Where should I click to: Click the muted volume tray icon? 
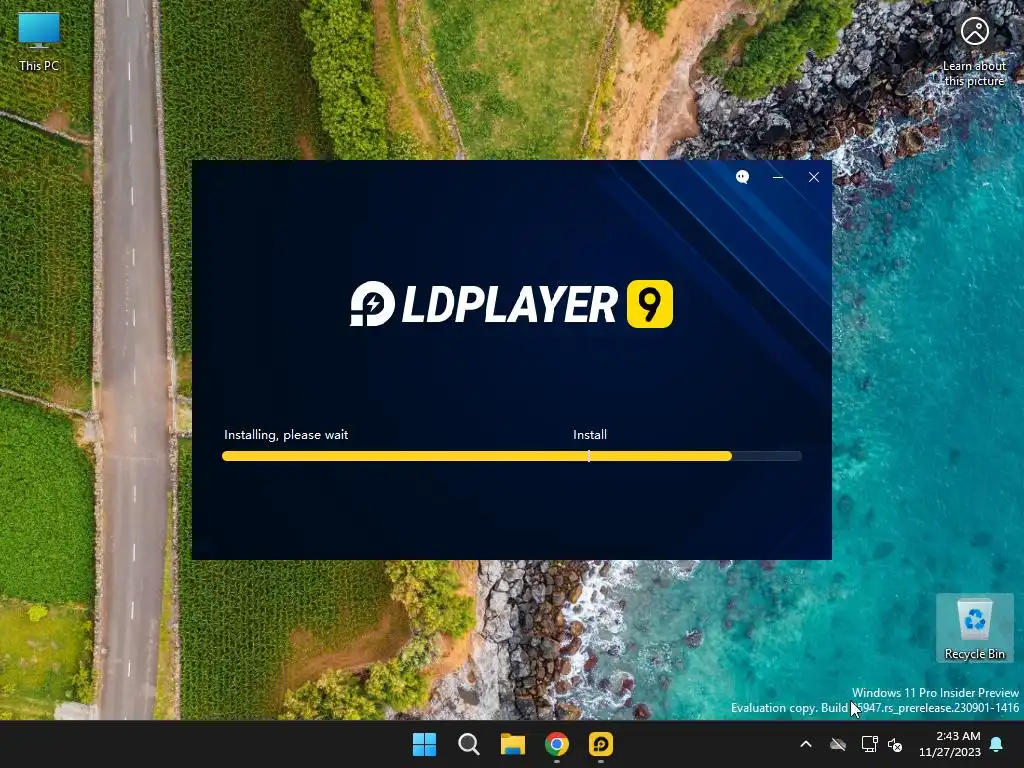tap(895, 744)
